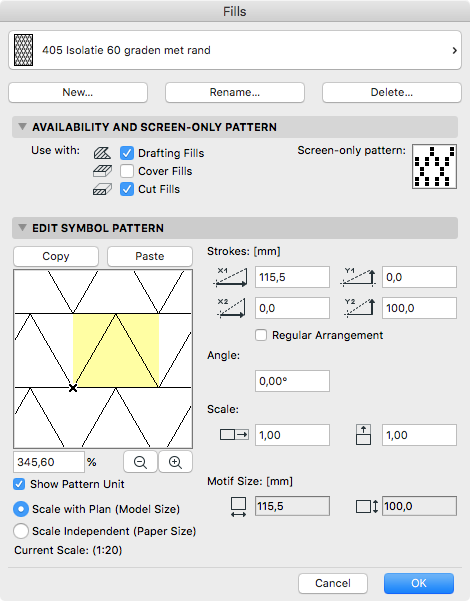Click the Paste button
This screenshot has height=601, width=470.
[x=150, y=256]
